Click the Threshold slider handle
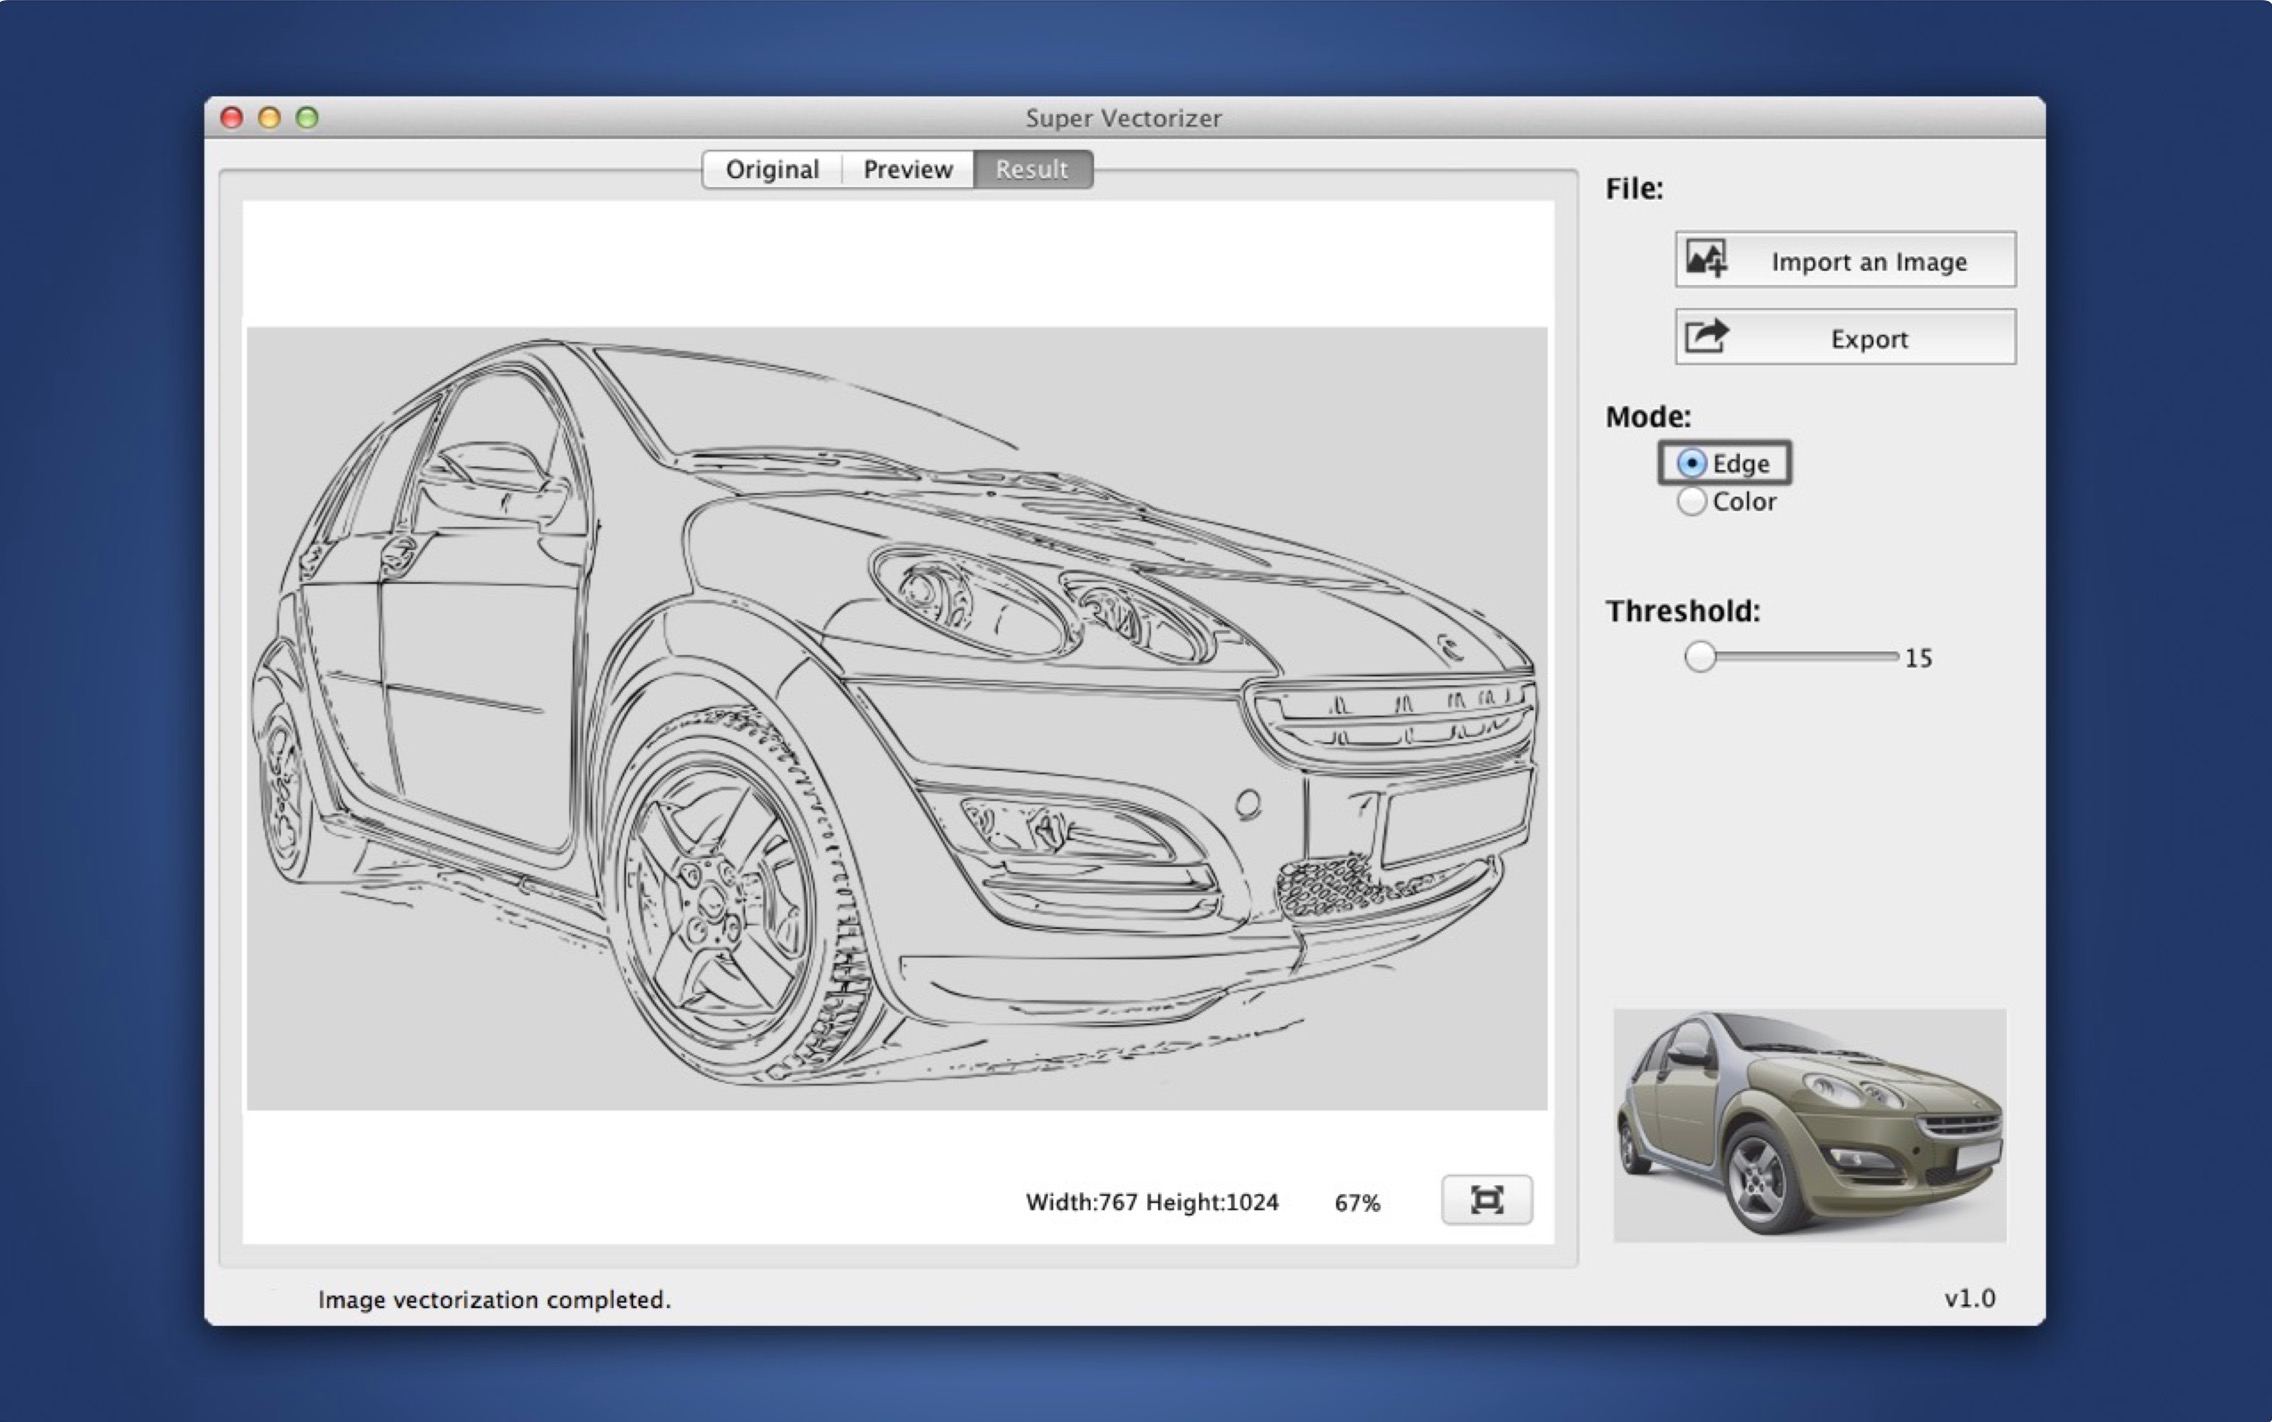The width and height of the screenshot is (2272, 1422). pos(1700,657)
